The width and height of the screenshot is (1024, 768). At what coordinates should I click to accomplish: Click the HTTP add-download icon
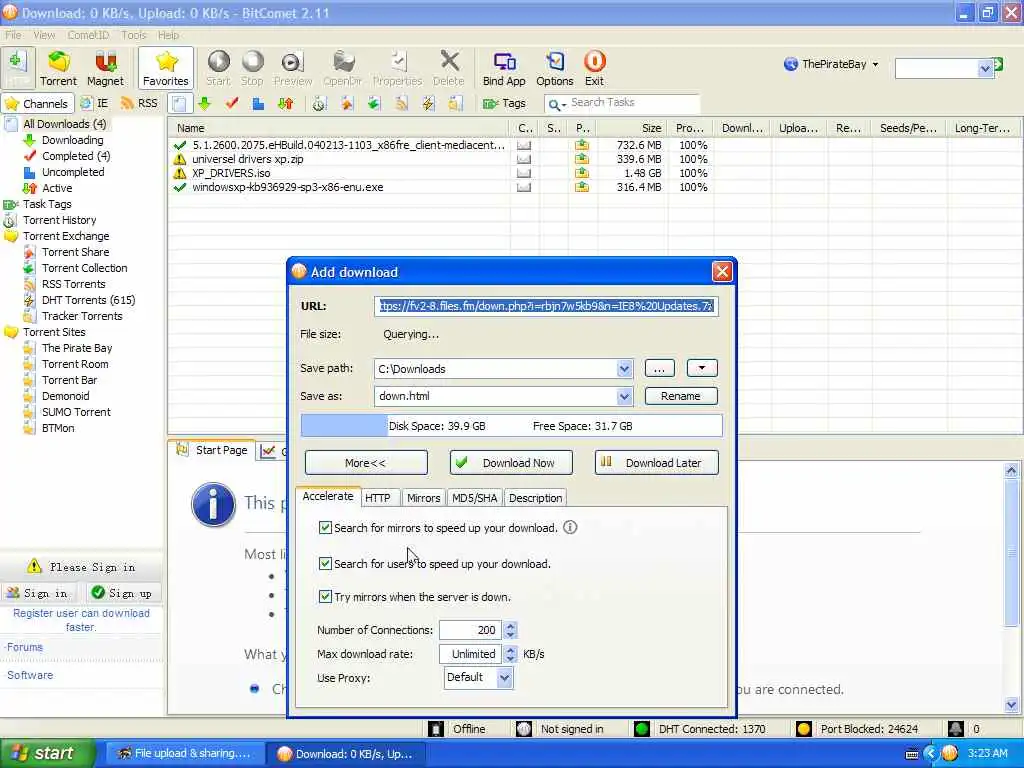pyautogui.click(x=18, y=68)
